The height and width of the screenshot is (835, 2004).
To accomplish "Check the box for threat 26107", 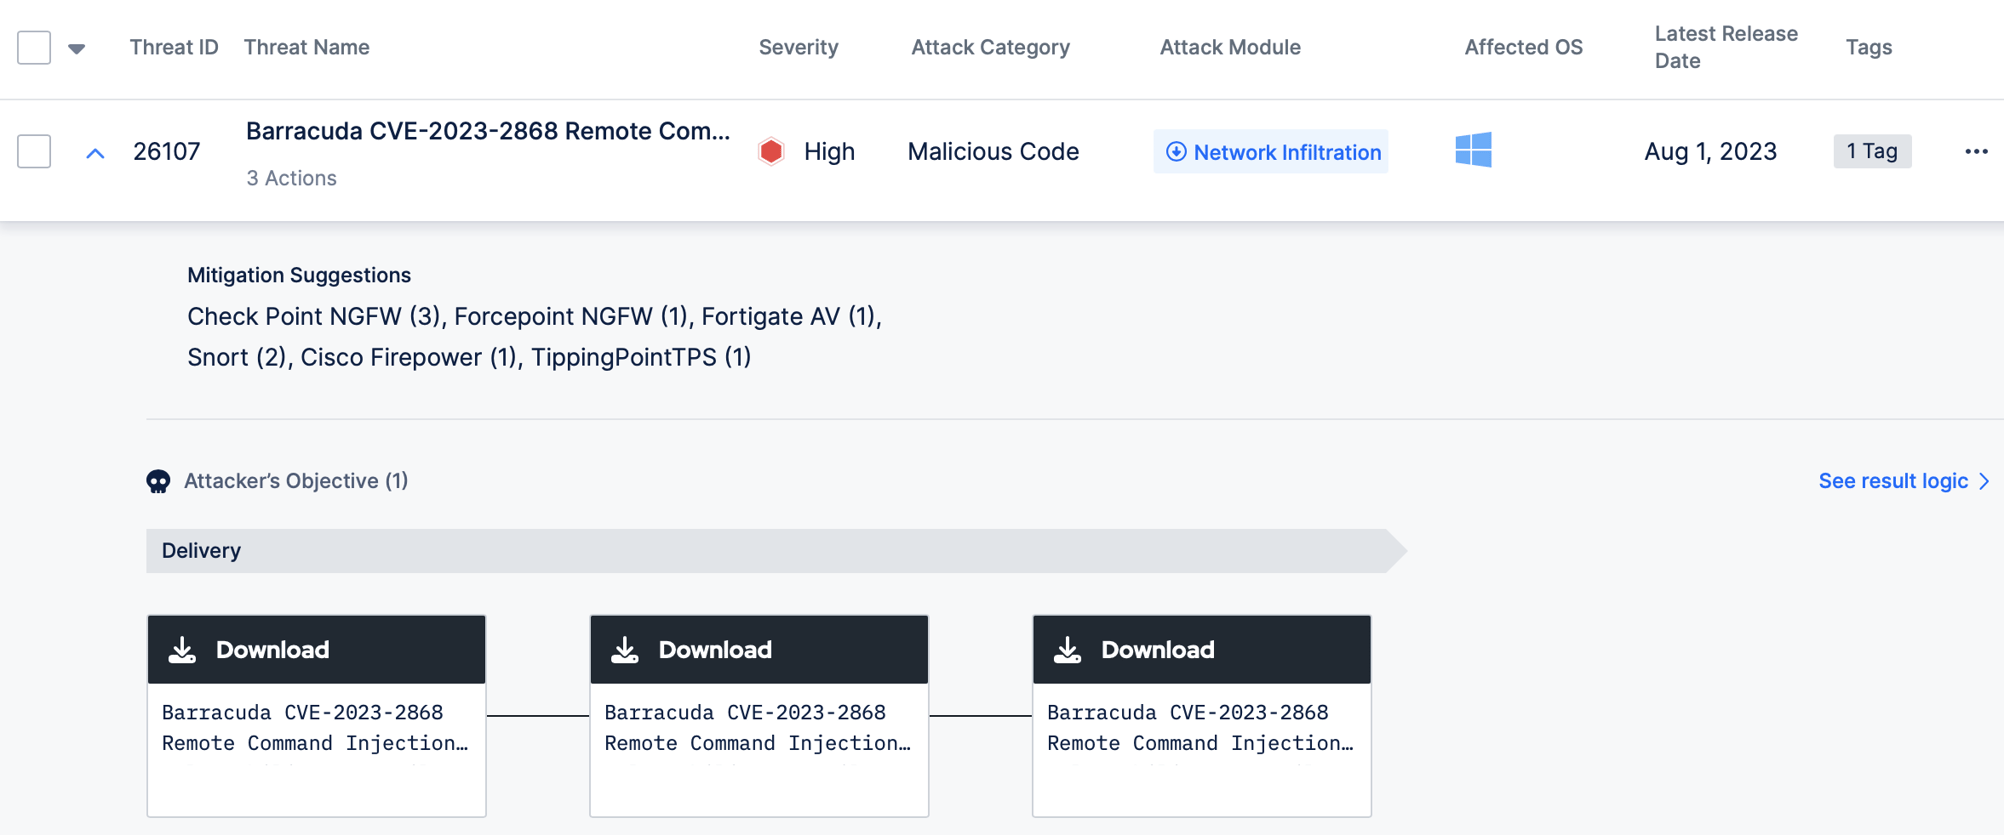I will [34, 151].
